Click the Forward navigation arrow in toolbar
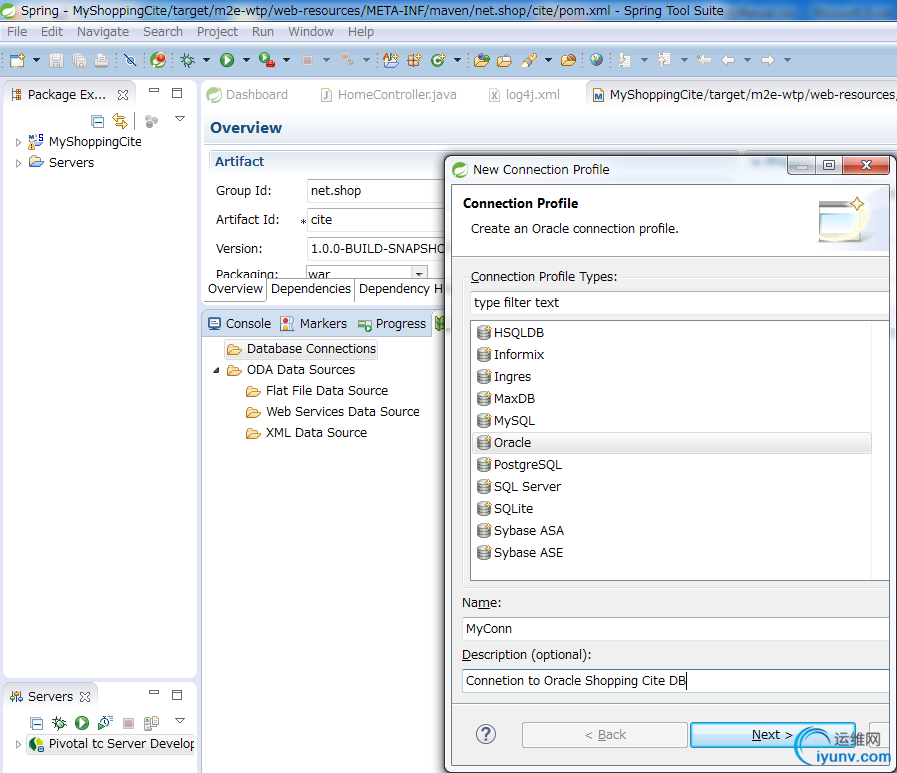This screenshot has height=773, width=897. [768, 60]
